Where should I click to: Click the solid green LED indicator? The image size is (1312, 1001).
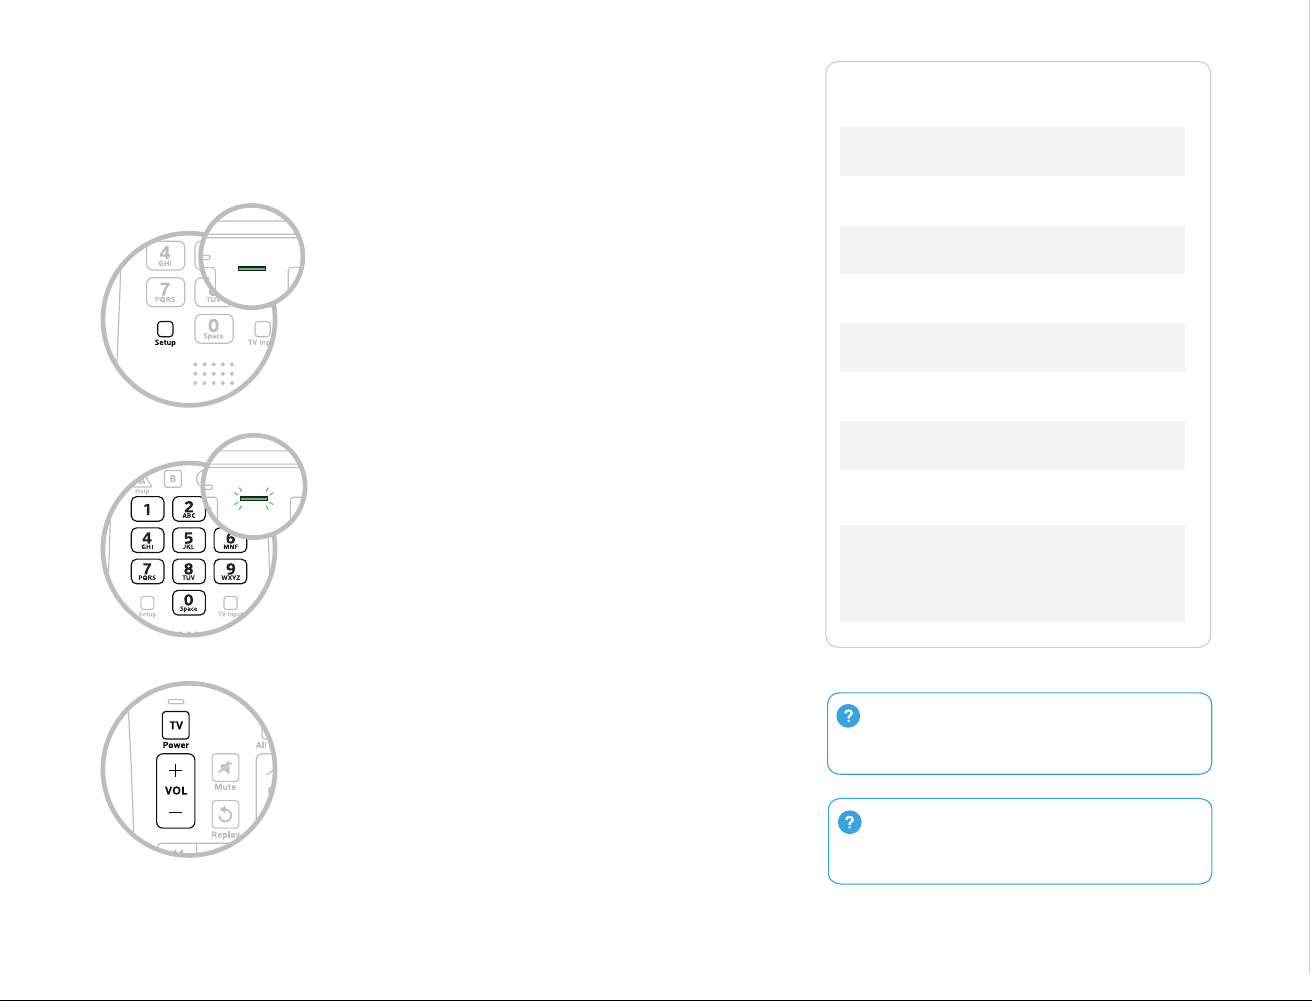[x=251, y=268]
